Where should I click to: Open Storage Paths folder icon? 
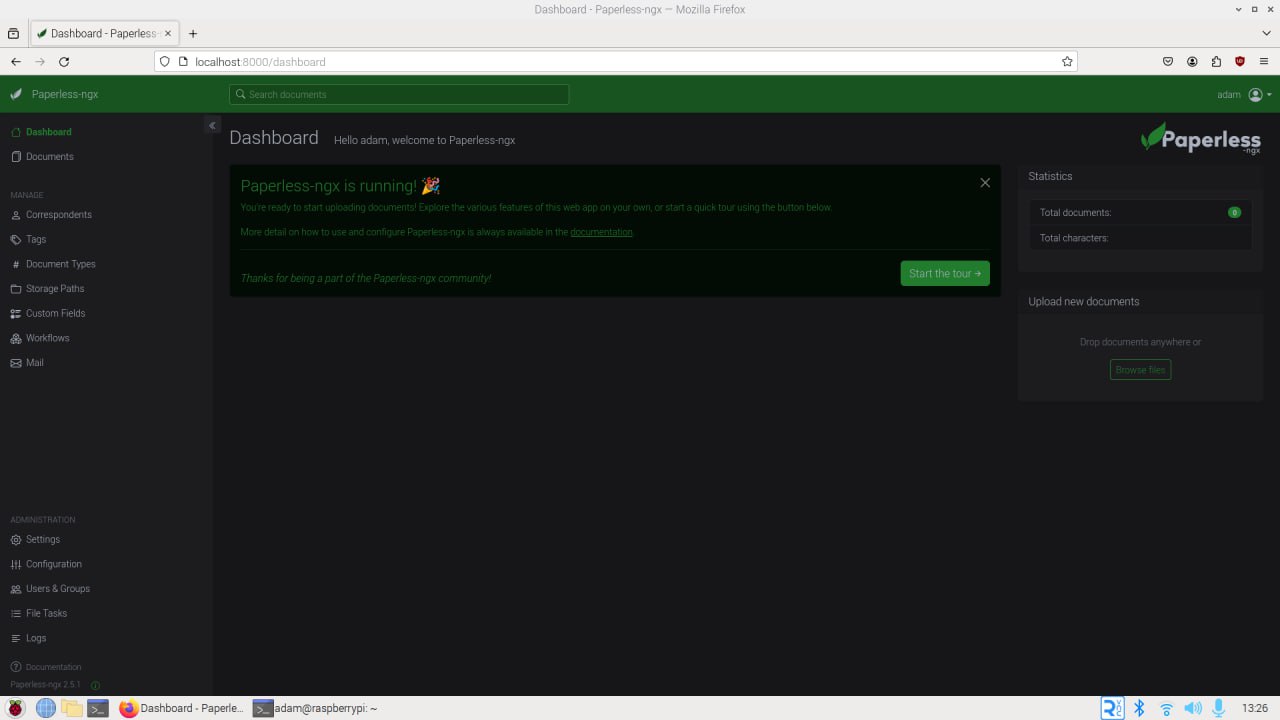pyautogui.click(x=16, y=289)
